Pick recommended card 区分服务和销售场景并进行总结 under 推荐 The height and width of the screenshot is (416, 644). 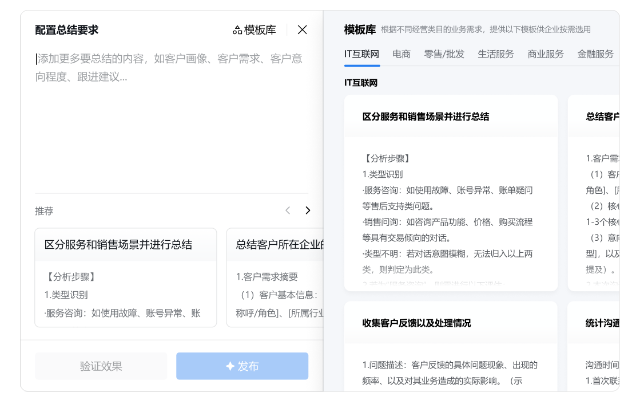124,275
